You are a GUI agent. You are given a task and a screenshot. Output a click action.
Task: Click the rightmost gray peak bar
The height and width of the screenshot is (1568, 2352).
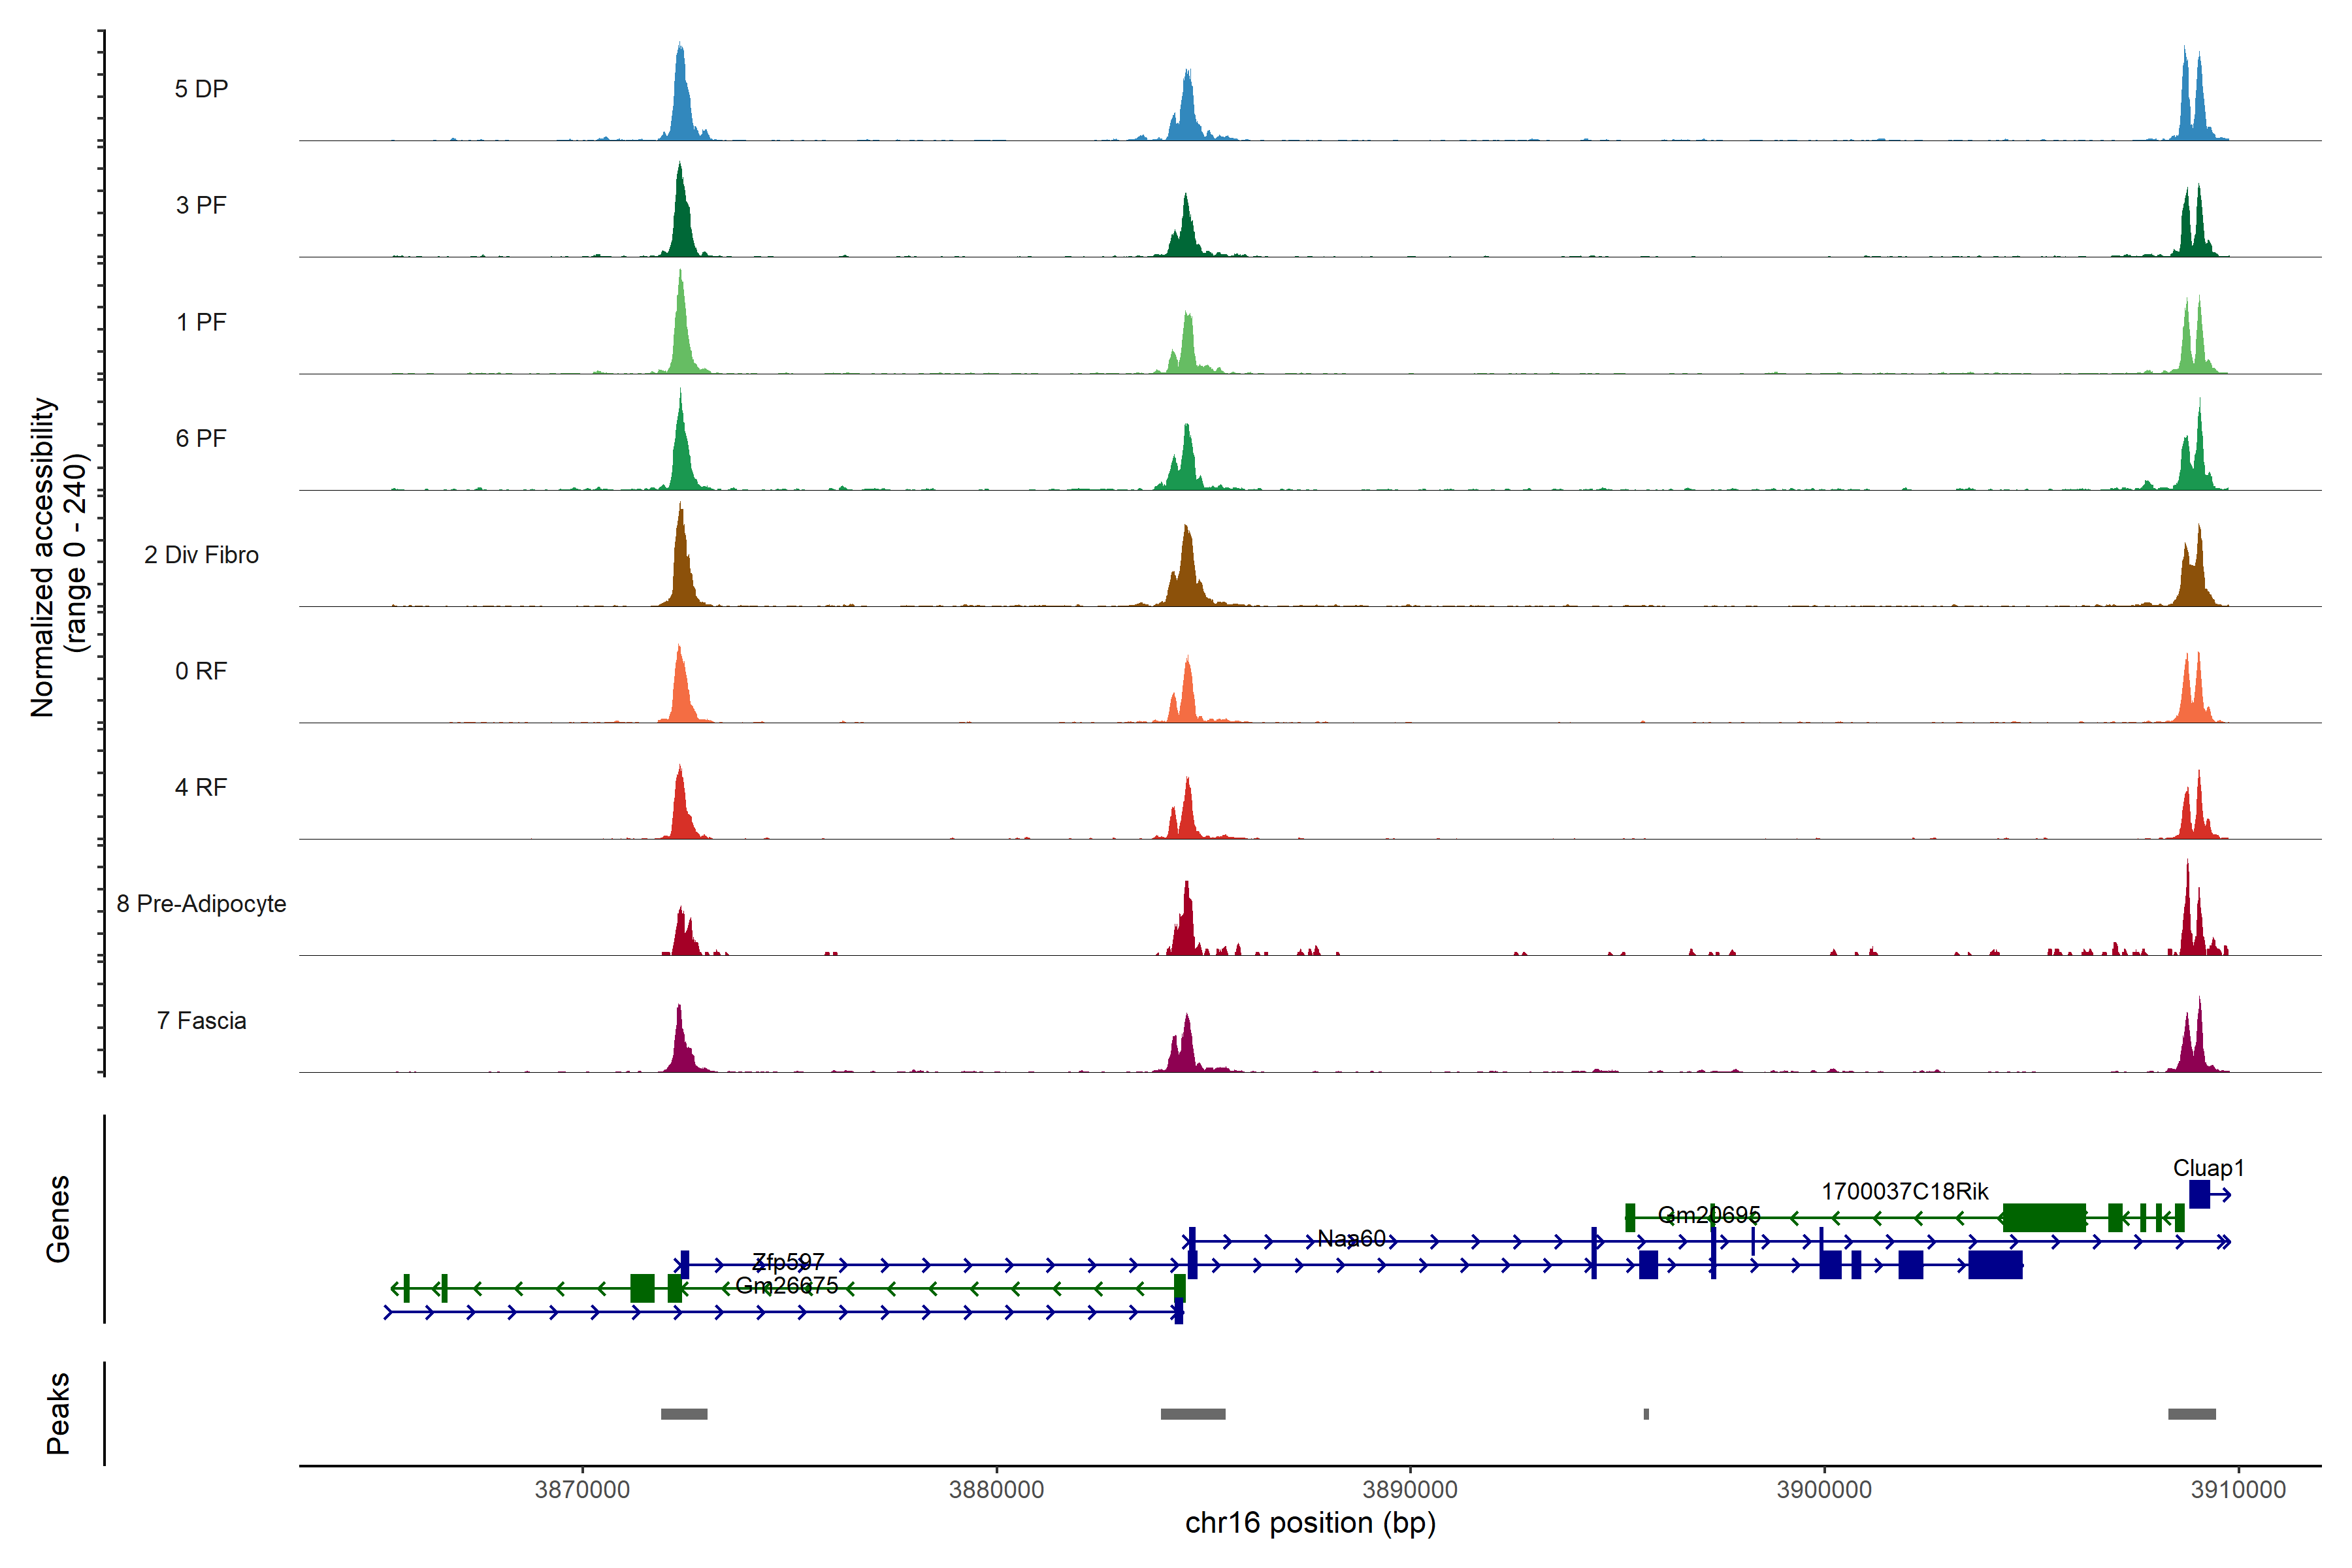pos(2191,1414)
